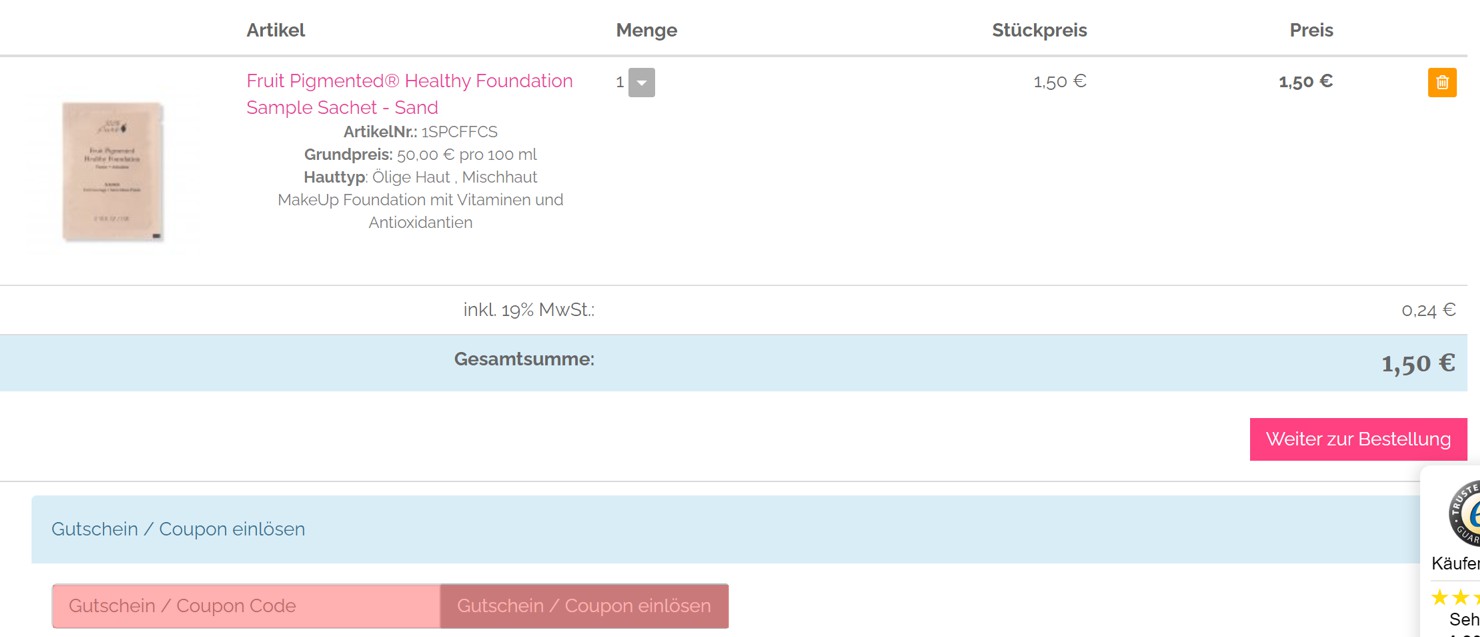Open the Trusted Shops badge widget

1464,515
